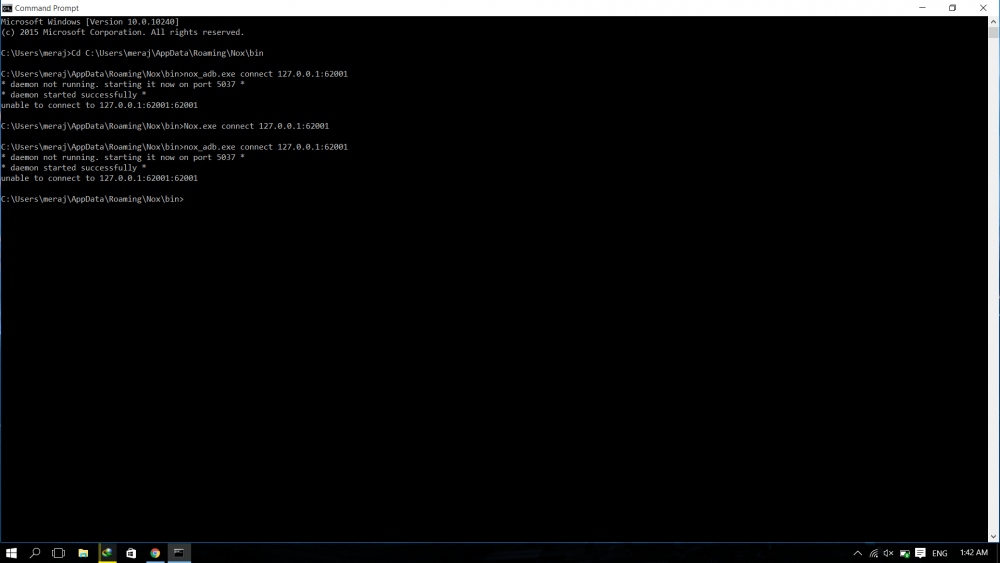The image size is (1000, 563).
Task: Click first 'daemon not running' message line
Action: pos(122,84)
